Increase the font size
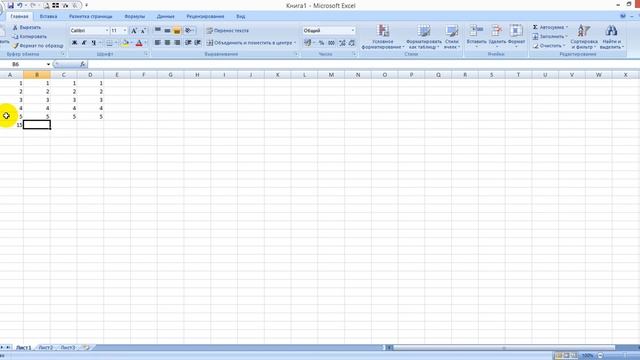 point(134,31)
